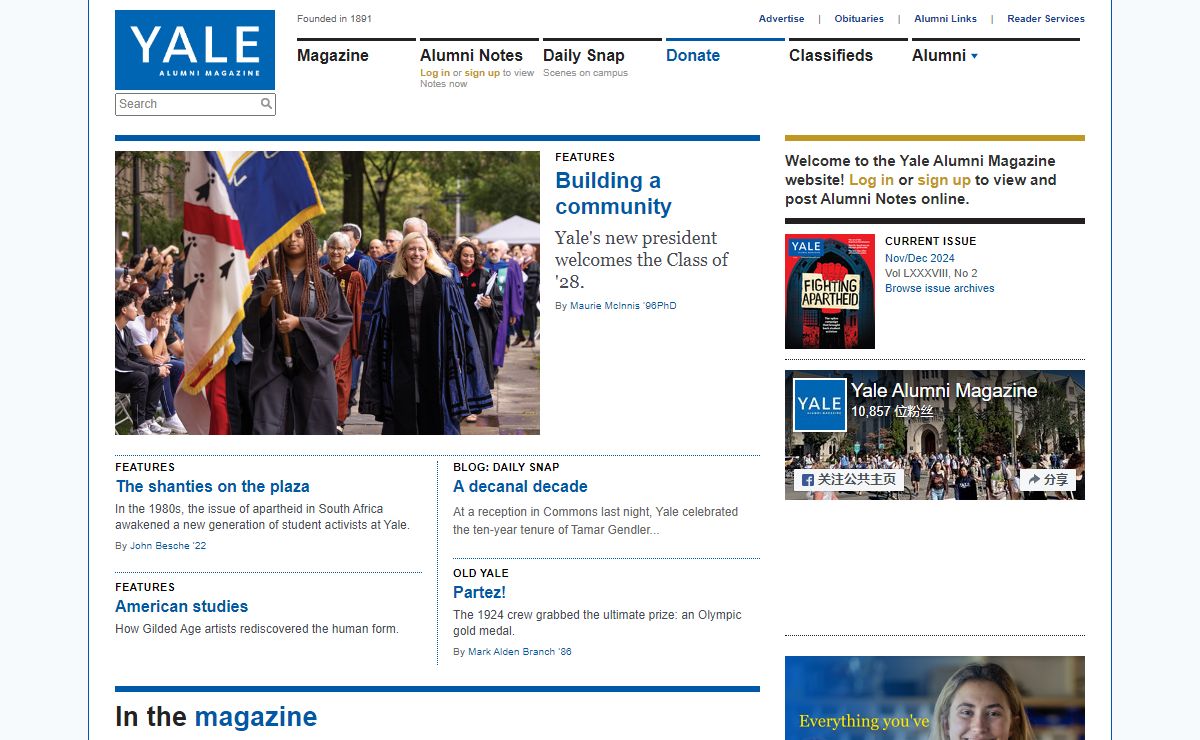Click the Advertise link
Image resolution: width=1200 pixels, height=740 pixels.
[782, 19]
